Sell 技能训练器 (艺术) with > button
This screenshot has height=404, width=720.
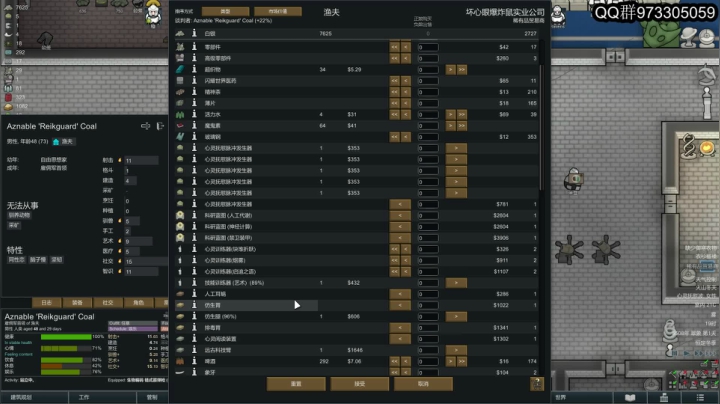click(456, 283)
